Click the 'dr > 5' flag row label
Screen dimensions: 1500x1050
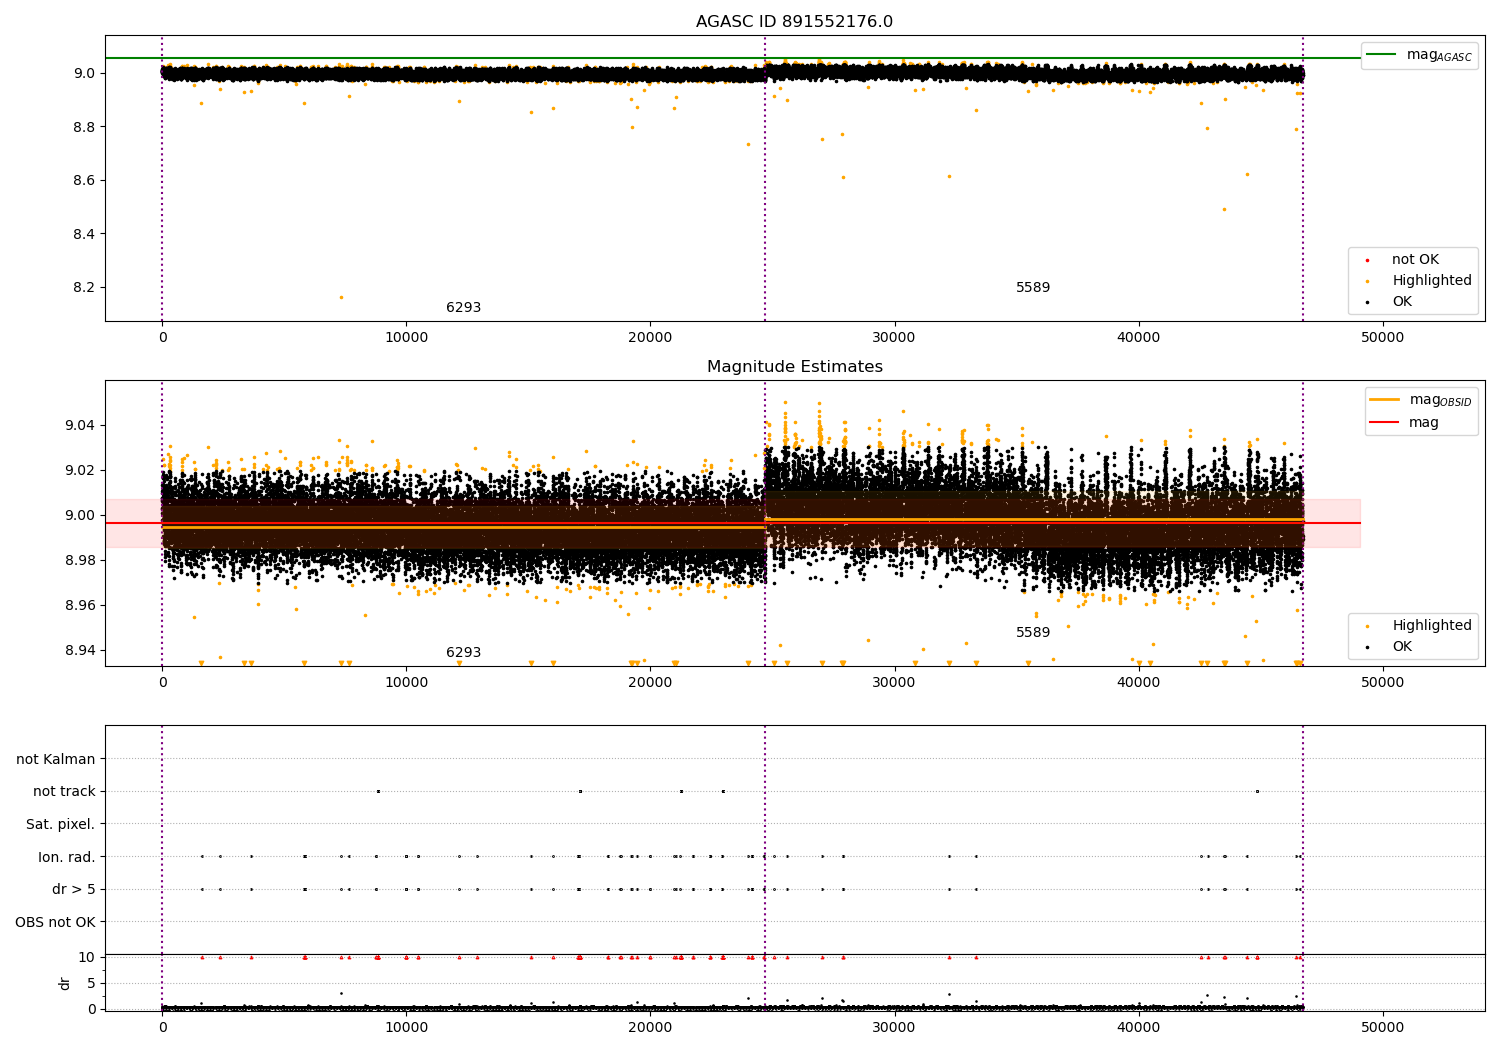pyautogui.click(x=73, y=889)
